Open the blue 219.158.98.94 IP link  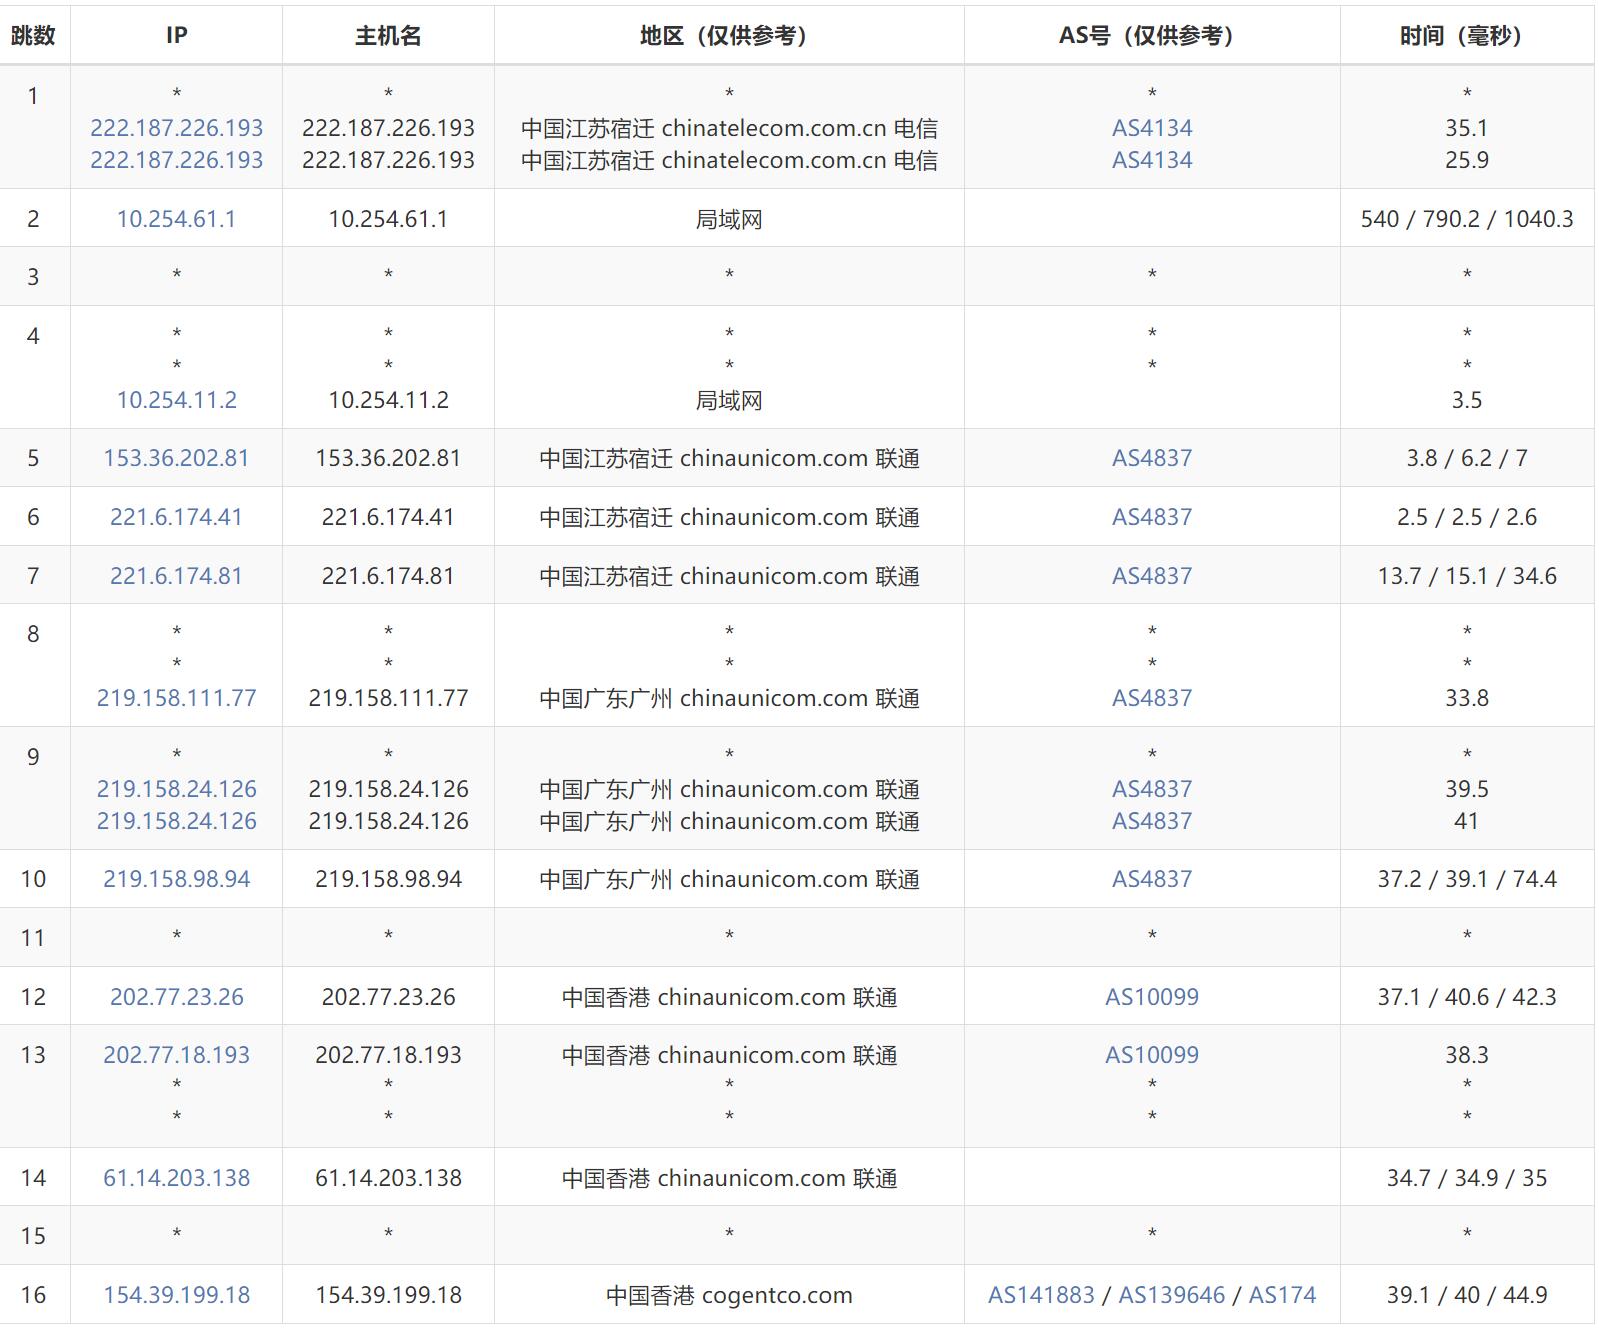point(176,879)
